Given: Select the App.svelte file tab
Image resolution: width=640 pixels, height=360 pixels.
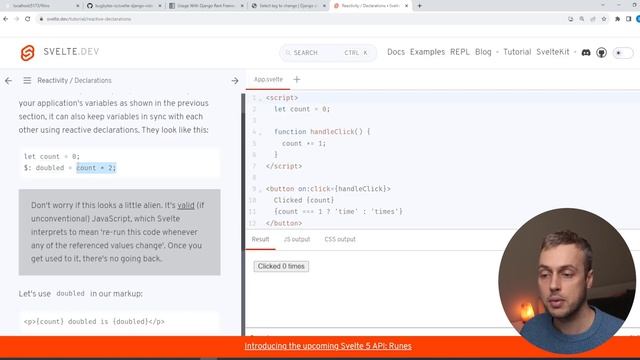Looking at the screenshot, I should click(268, 80).
